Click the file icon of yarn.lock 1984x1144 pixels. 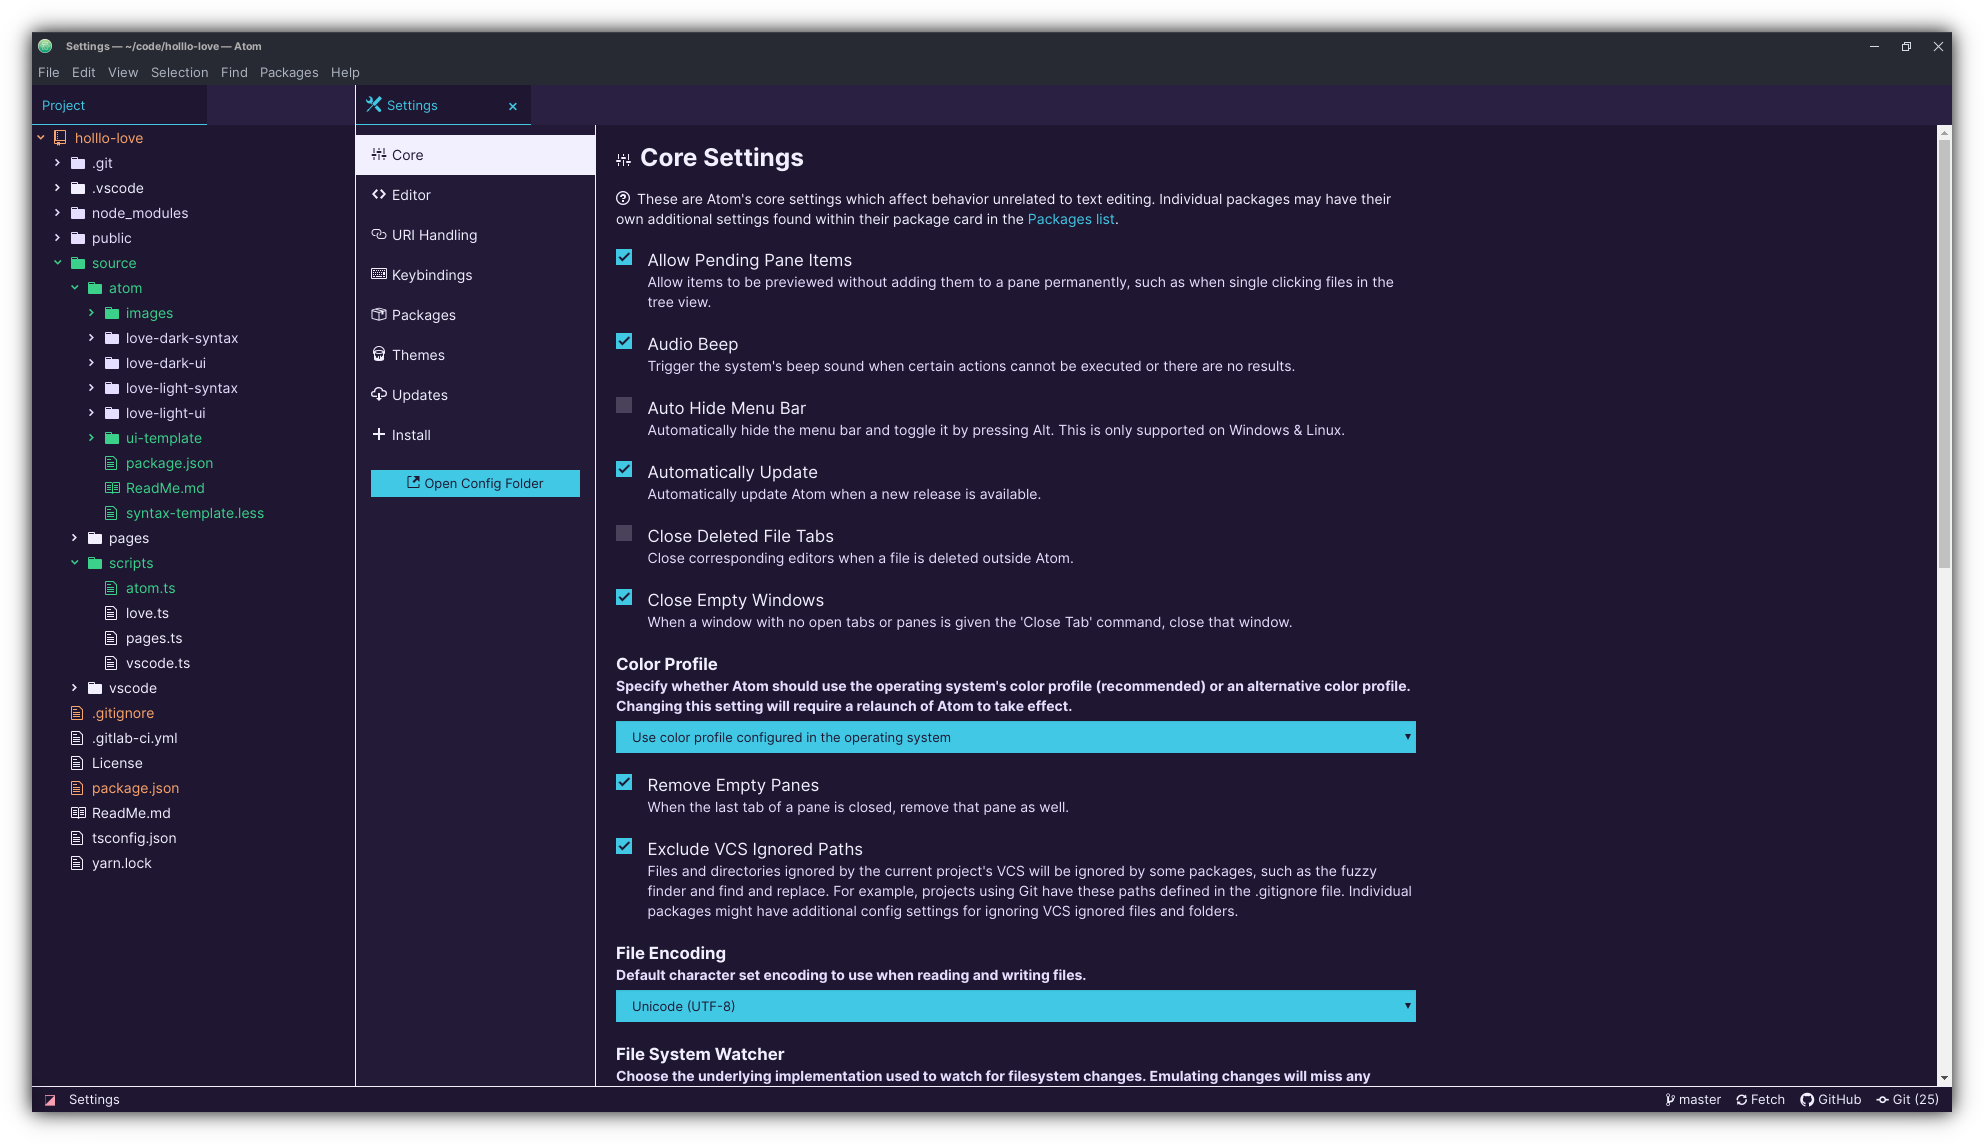77,863
